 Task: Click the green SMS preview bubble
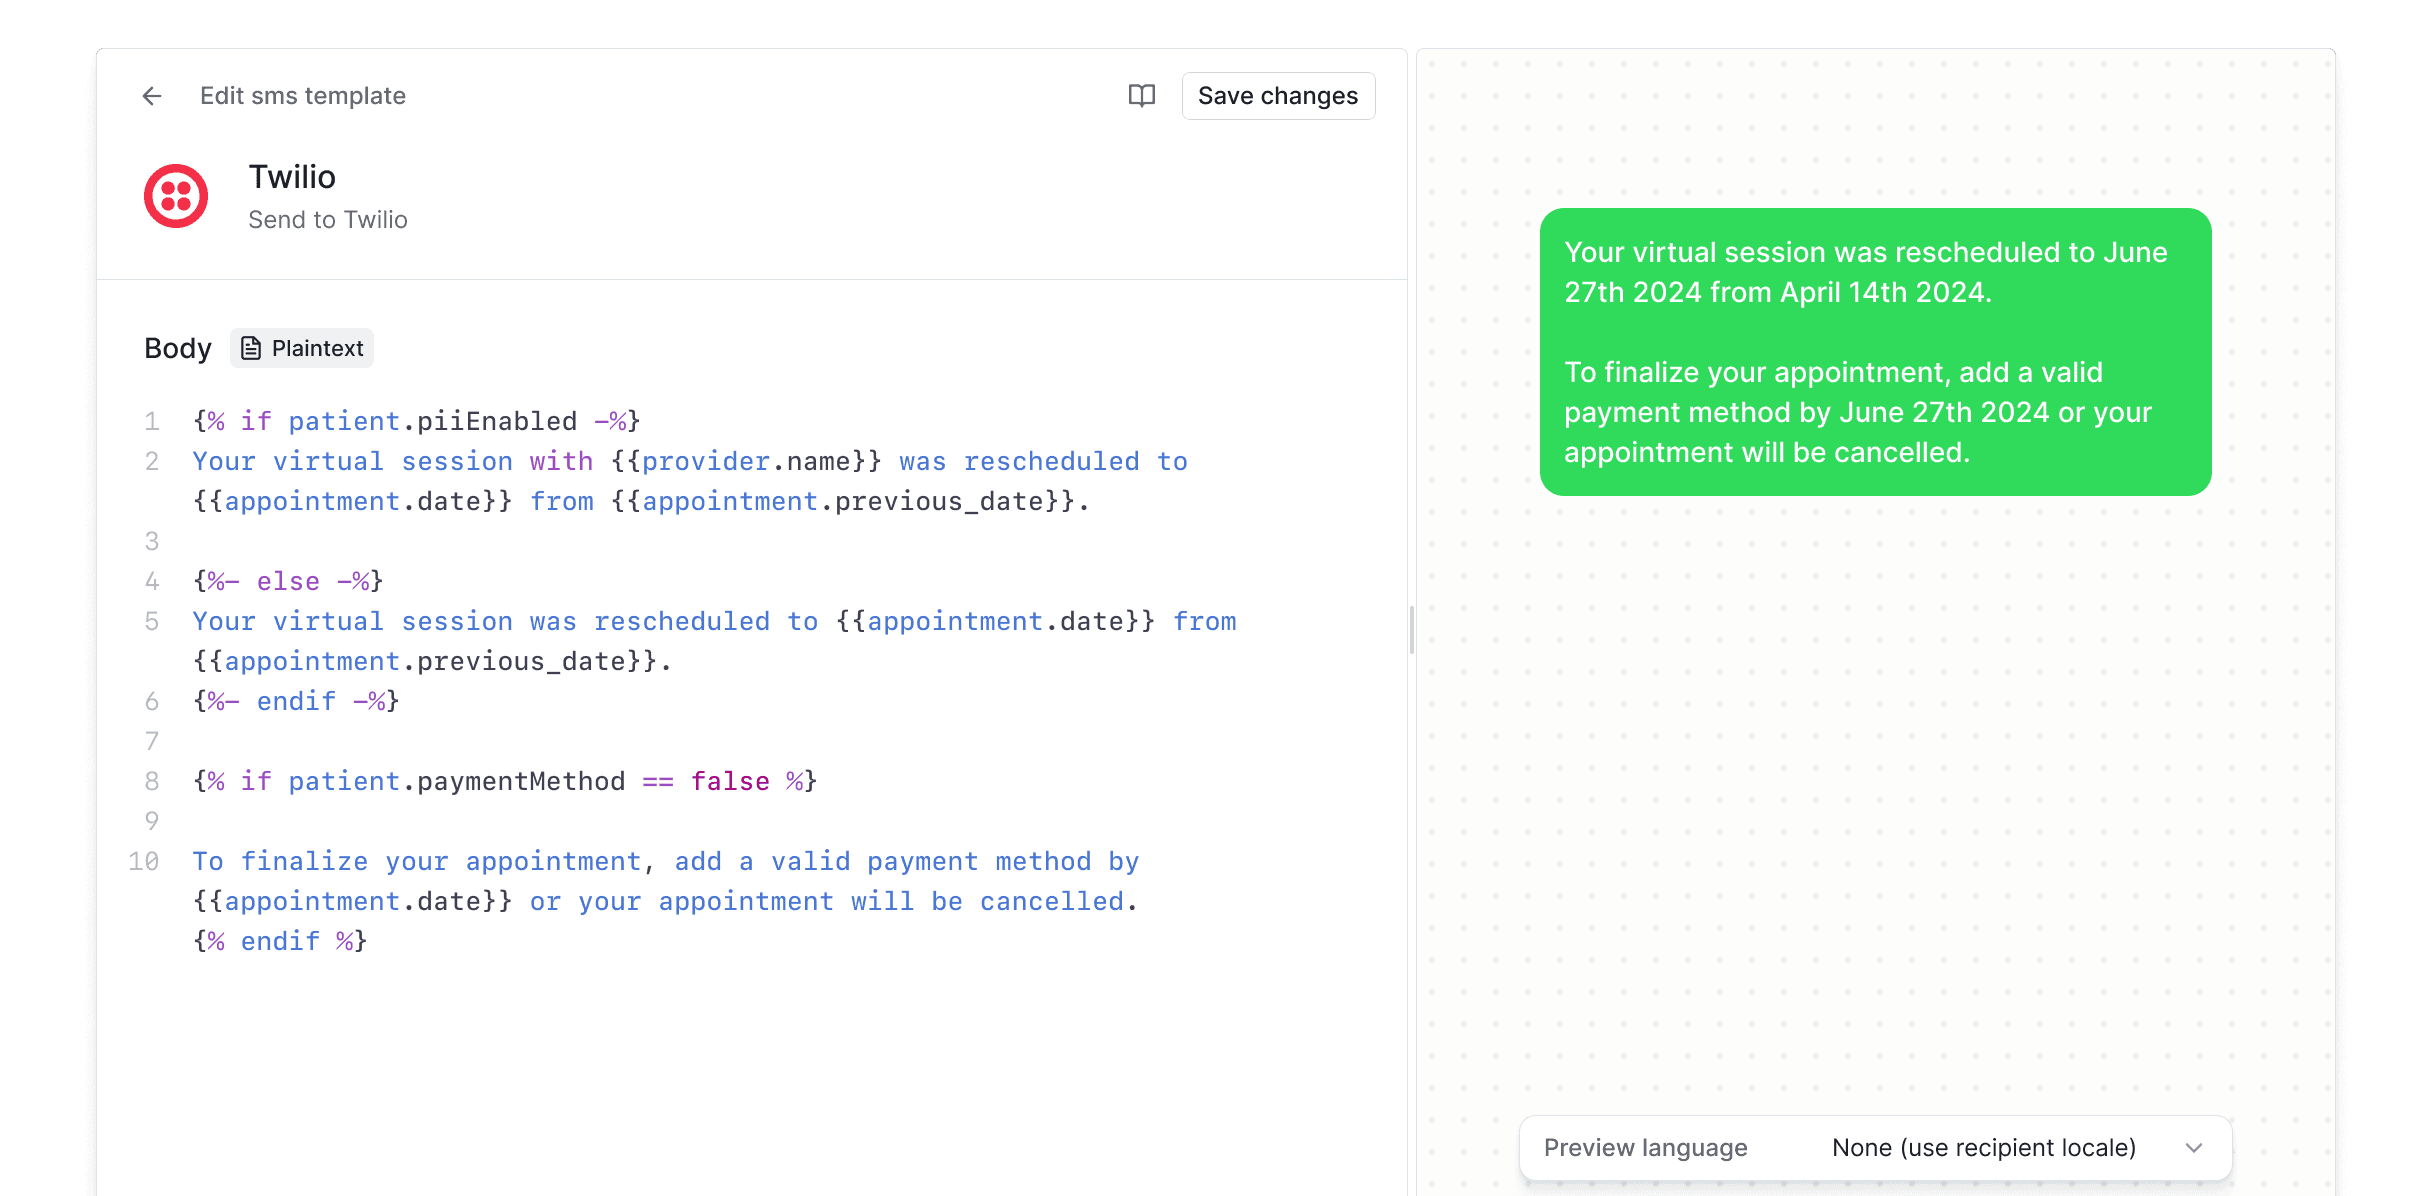click(x=1874, y=352)
